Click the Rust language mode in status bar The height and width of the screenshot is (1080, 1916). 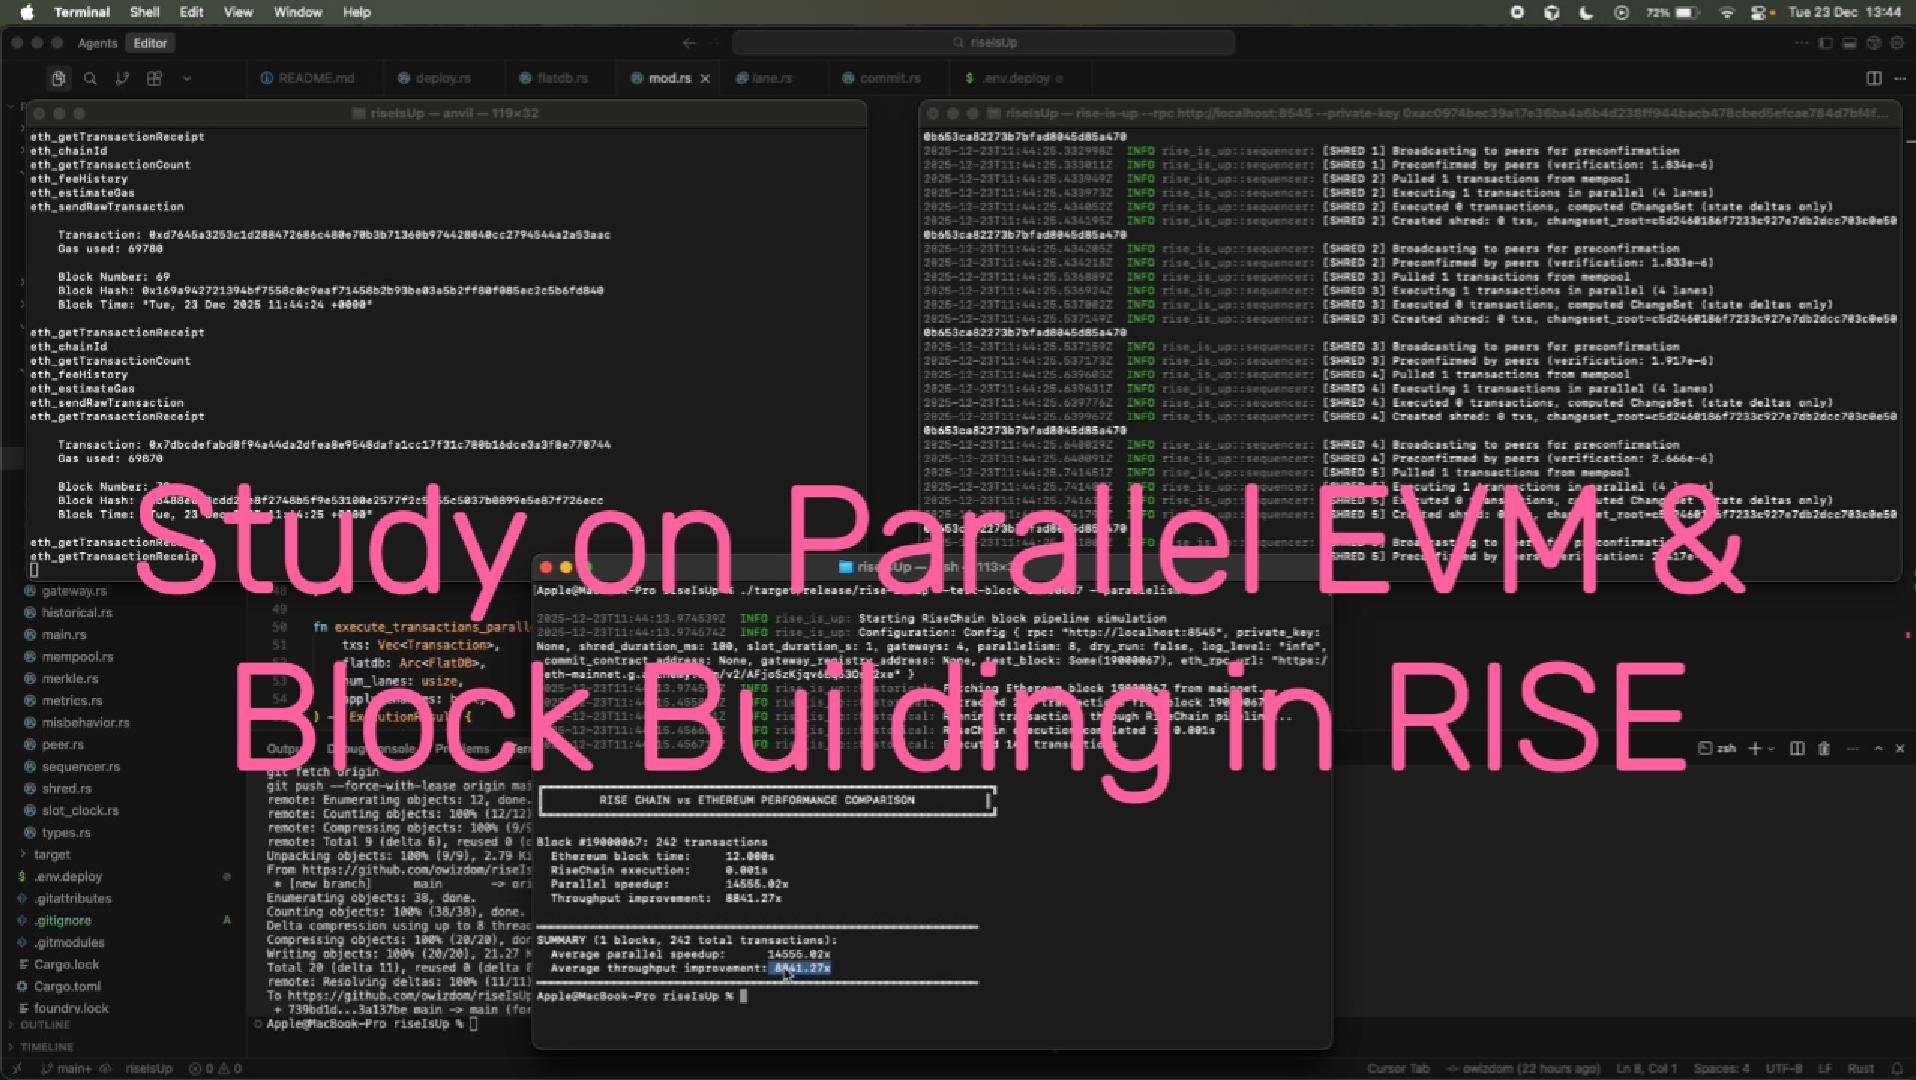[x=1860, y=1068]
